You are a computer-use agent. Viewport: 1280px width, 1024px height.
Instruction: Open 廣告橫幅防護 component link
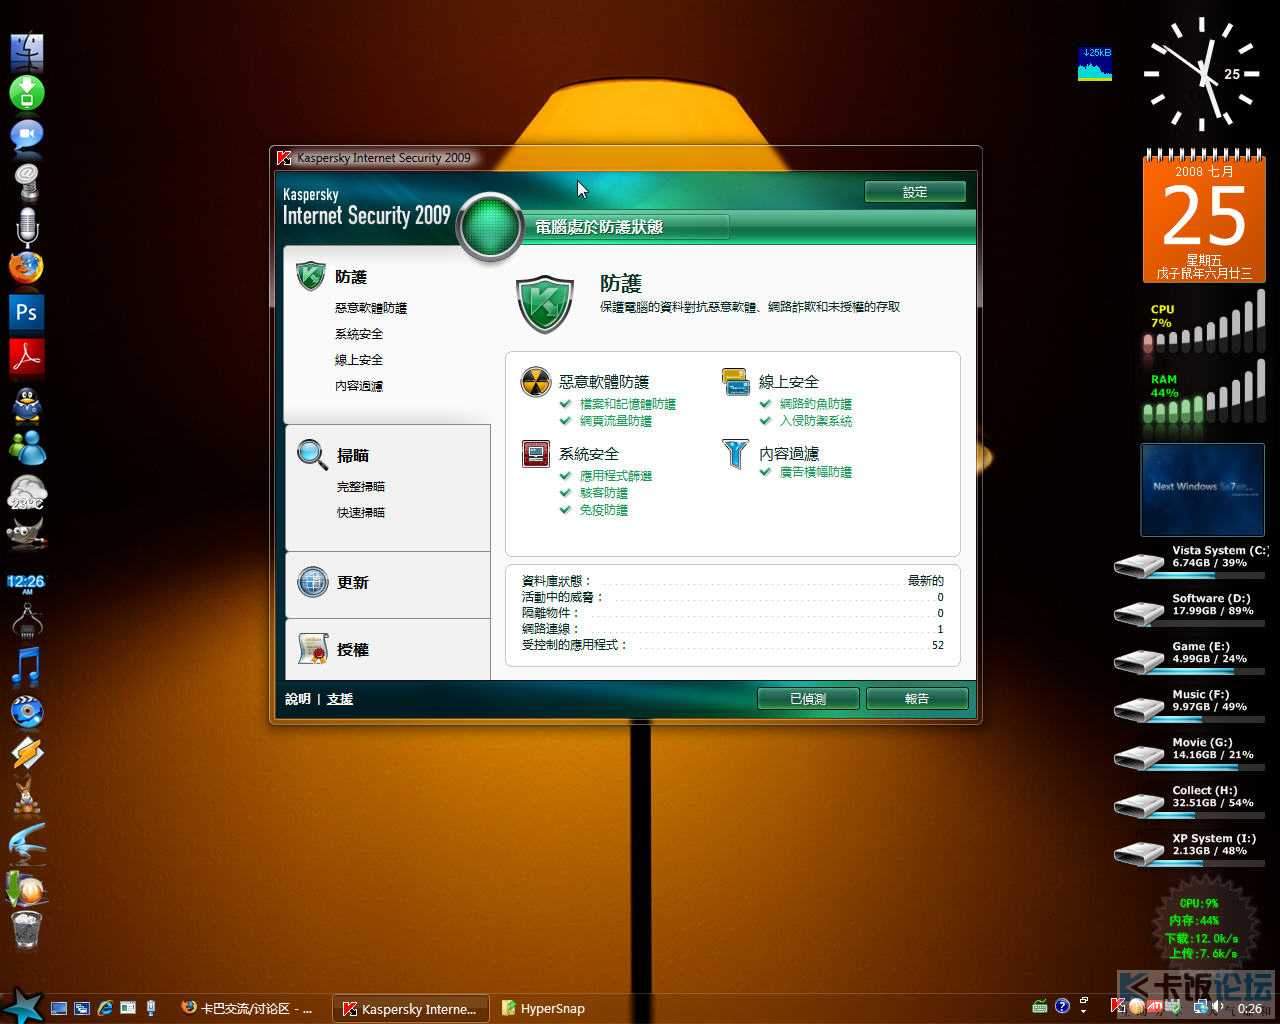click(816, 472)
